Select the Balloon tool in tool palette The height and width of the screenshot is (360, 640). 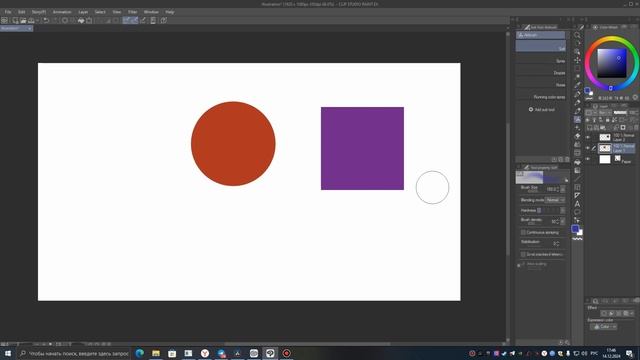click(x=577, y=212)
